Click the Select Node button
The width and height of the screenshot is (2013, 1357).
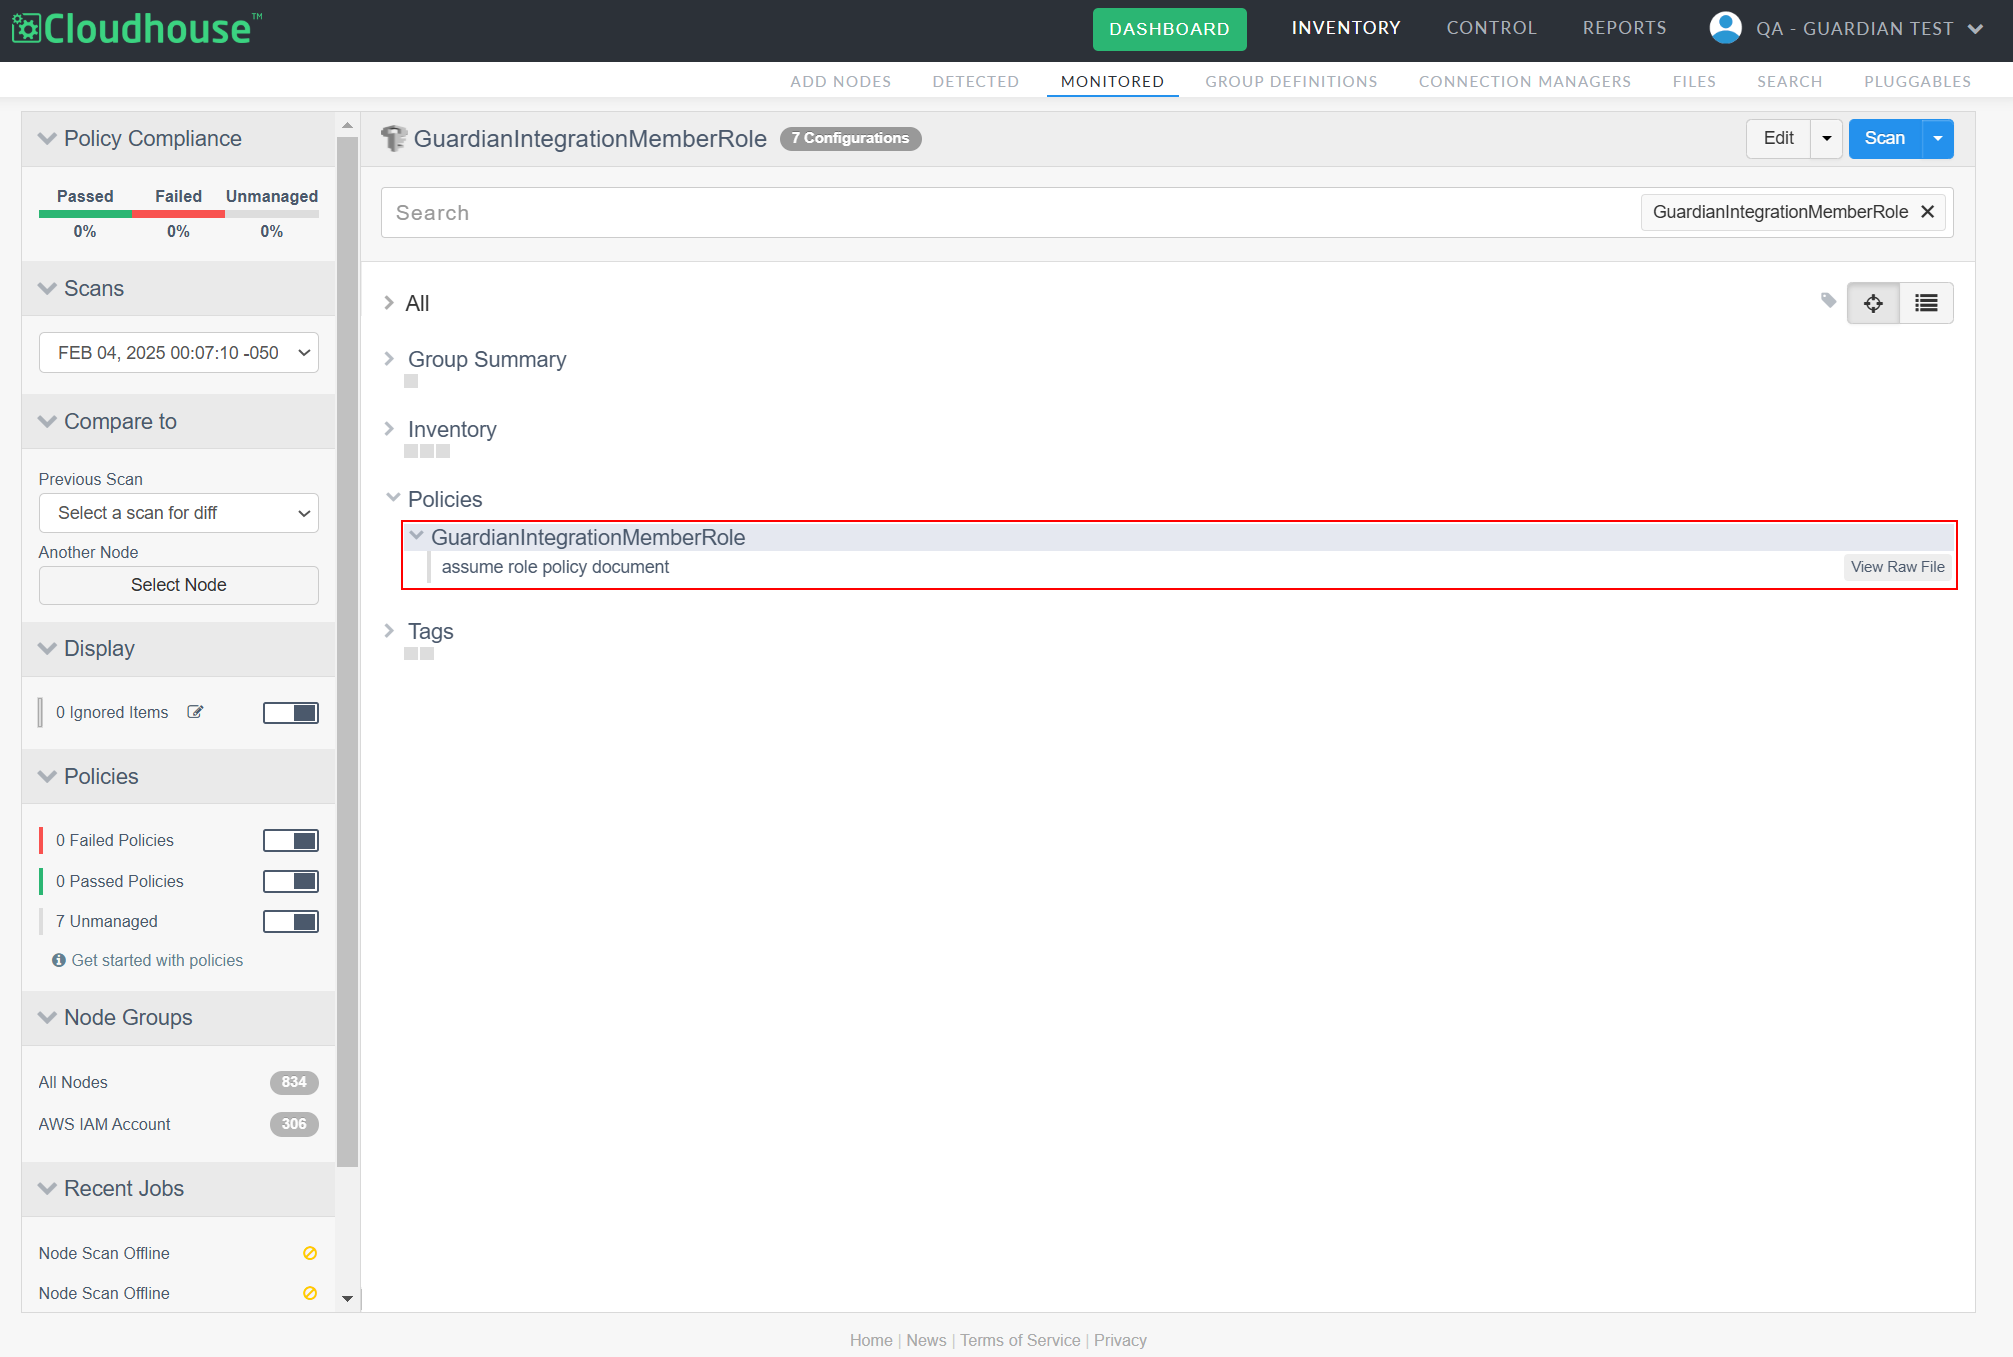pos(179,585)
